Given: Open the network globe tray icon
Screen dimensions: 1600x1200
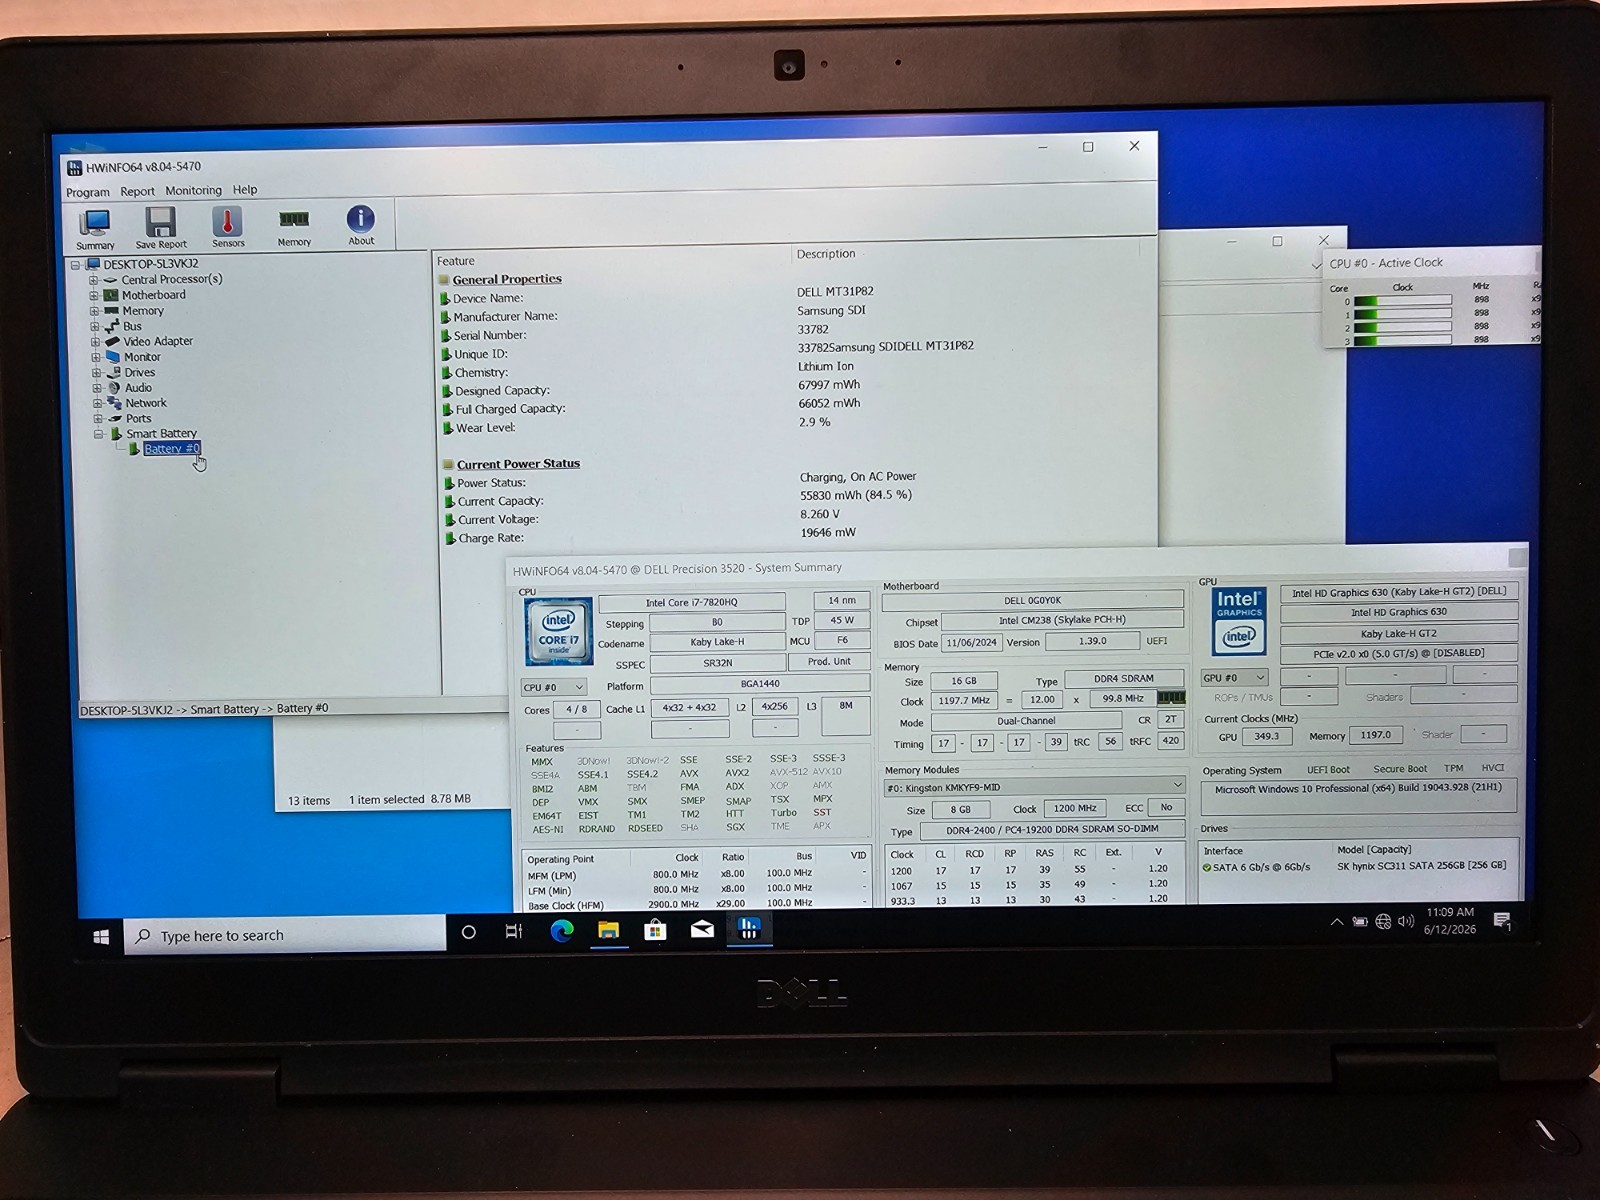Looking at the screenshot, I should (1383, 922).
